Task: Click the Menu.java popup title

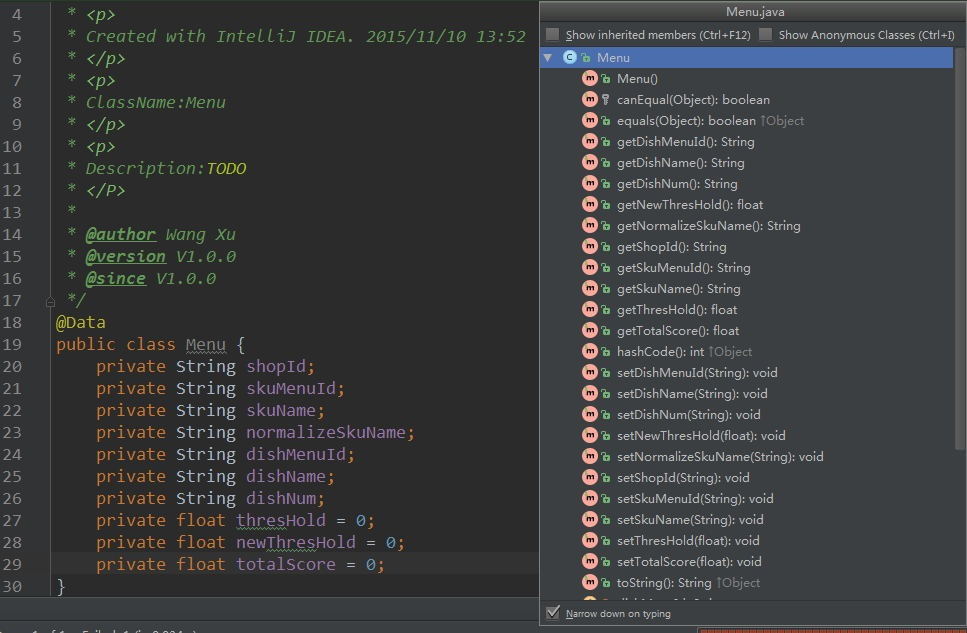Action: (x=755, y=12)
